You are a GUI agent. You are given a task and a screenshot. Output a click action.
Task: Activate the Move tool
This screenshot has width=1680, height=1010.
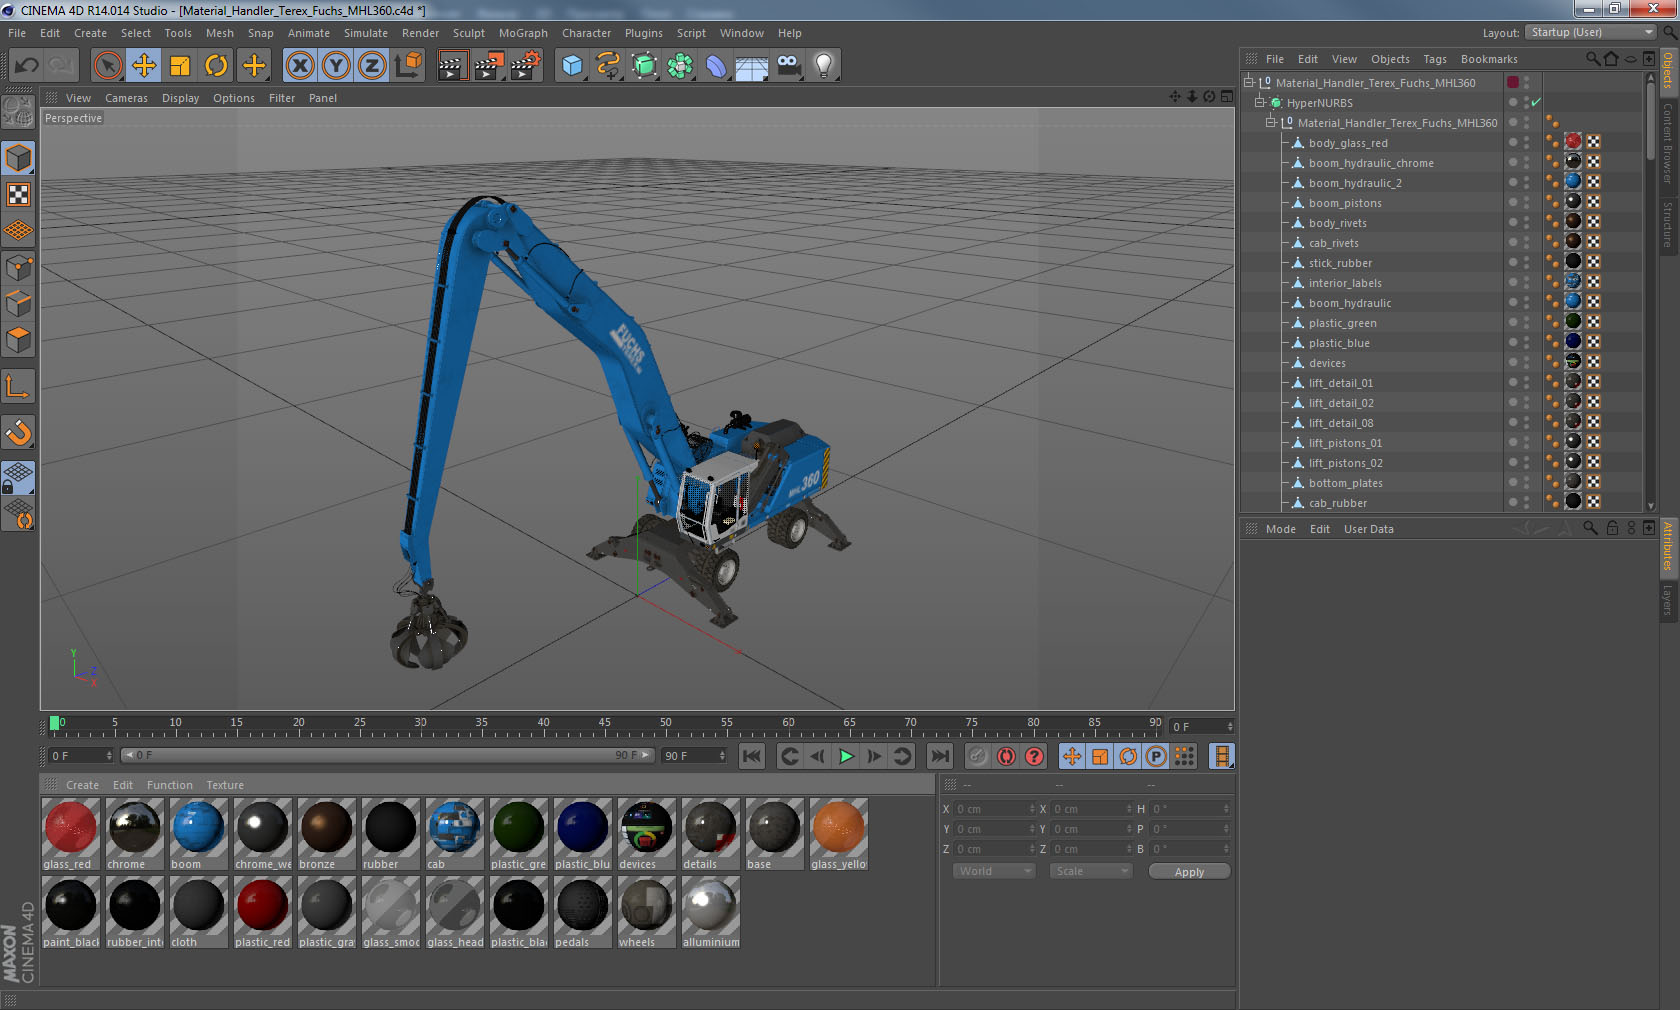144,66
